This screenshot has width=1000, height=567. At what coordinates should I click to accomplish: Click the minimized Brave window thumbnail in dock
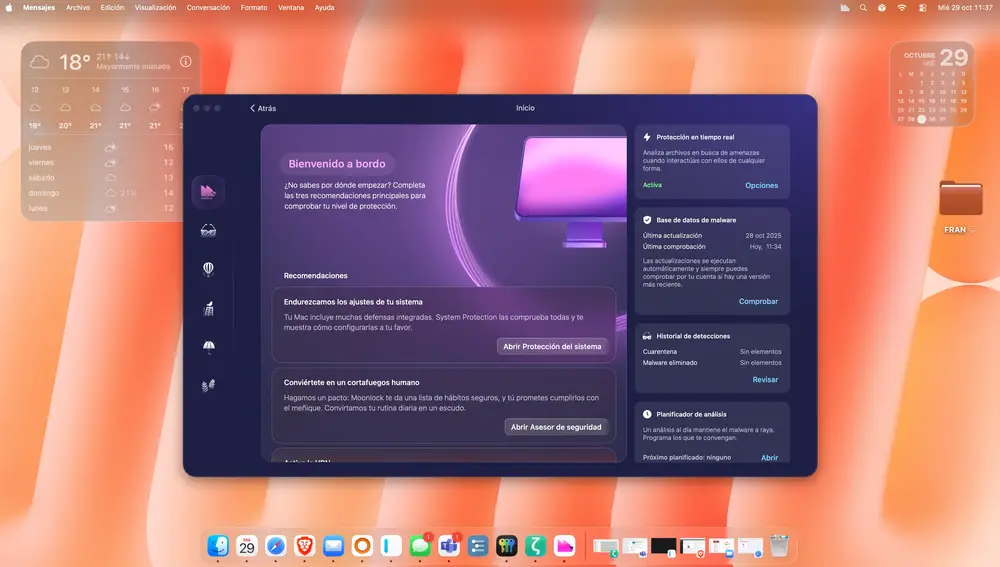[x=693, y=547]
